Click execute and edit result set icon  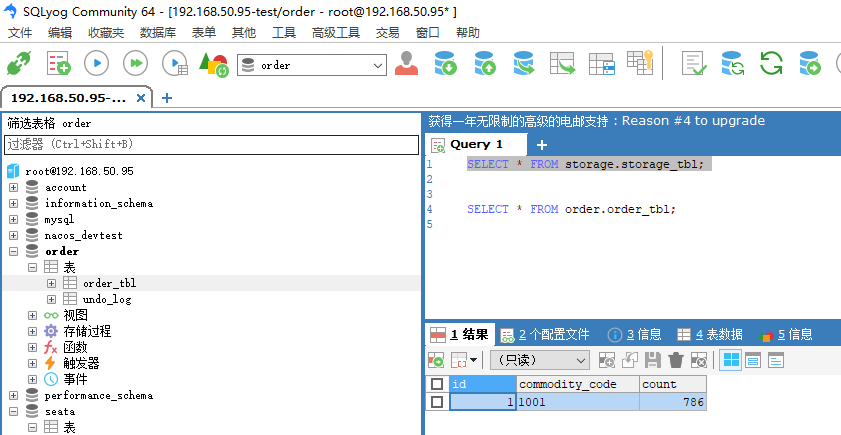pos(175,63)
